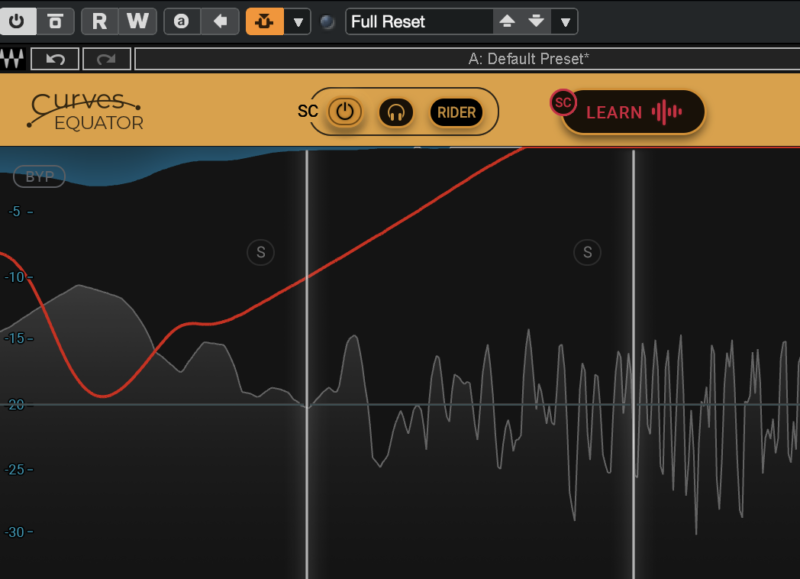
Task: Select next preset with the down arrow
Action: 536,21
